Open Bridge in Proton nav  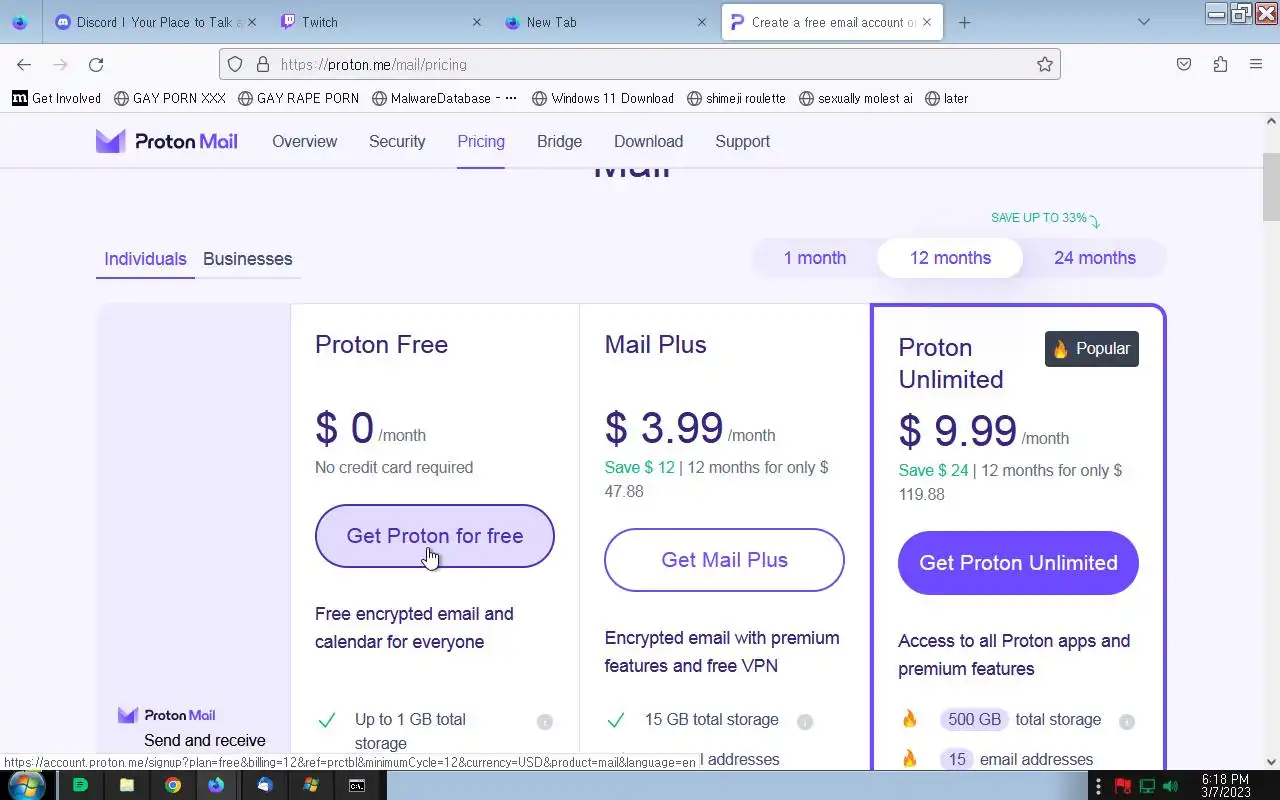[559, 141]
